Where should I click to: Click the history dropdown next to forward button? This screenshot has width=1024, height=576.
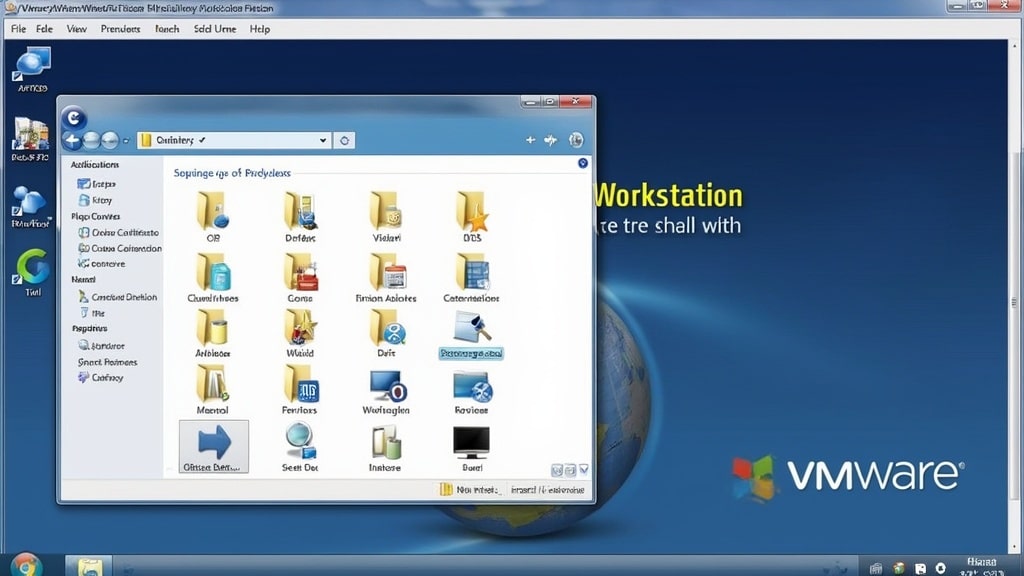(126, 140)
